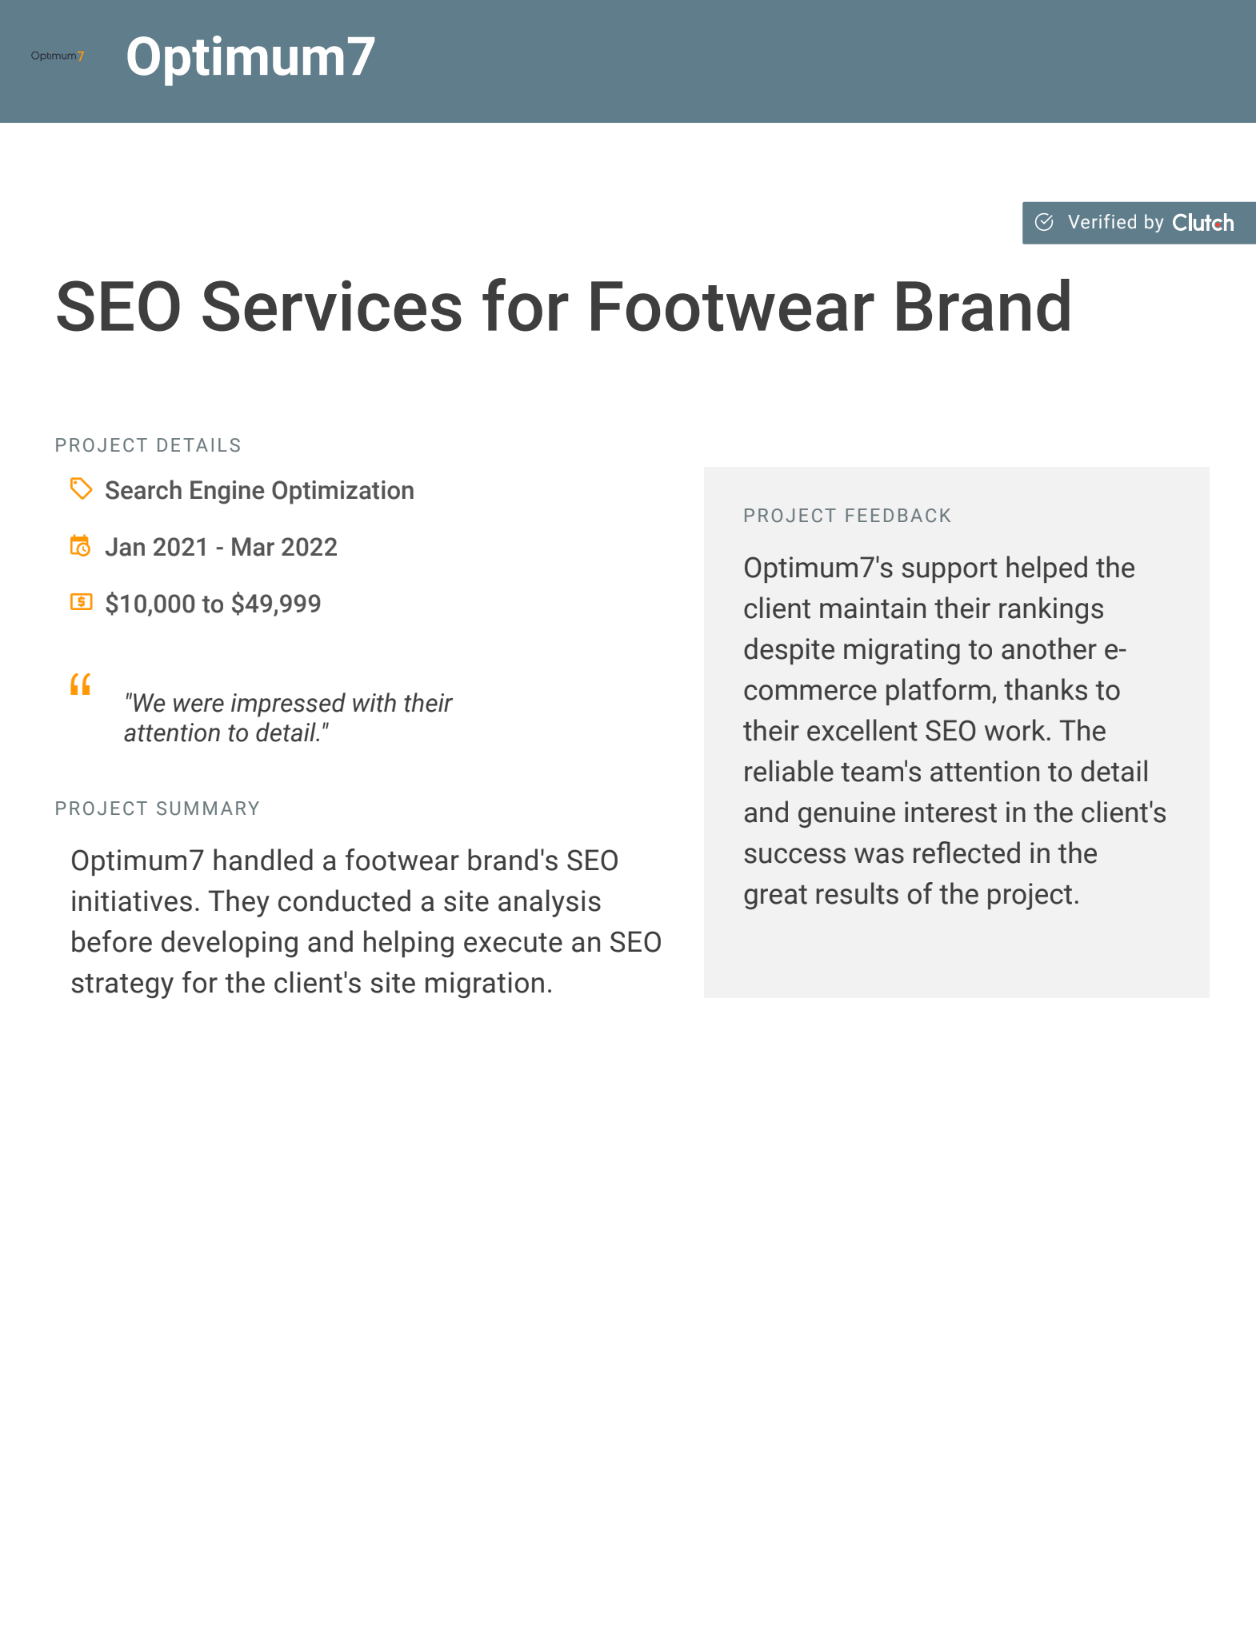Click the SEO Services for Footwear Brand title

click(x=564, y=306)
